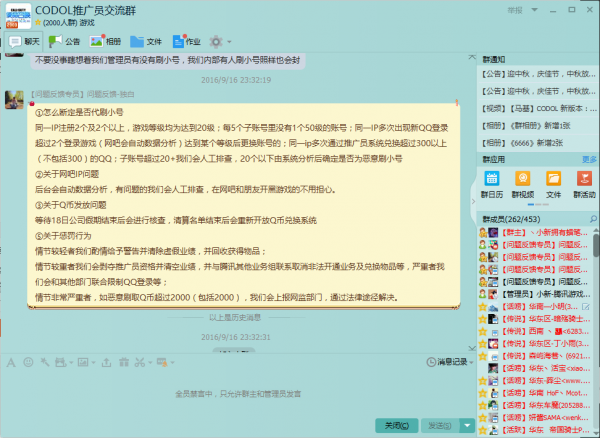Image resolution: width=600 pixels, height=438 pixels.
Task: Open the 相册 album tab
Action: point(105,42)
